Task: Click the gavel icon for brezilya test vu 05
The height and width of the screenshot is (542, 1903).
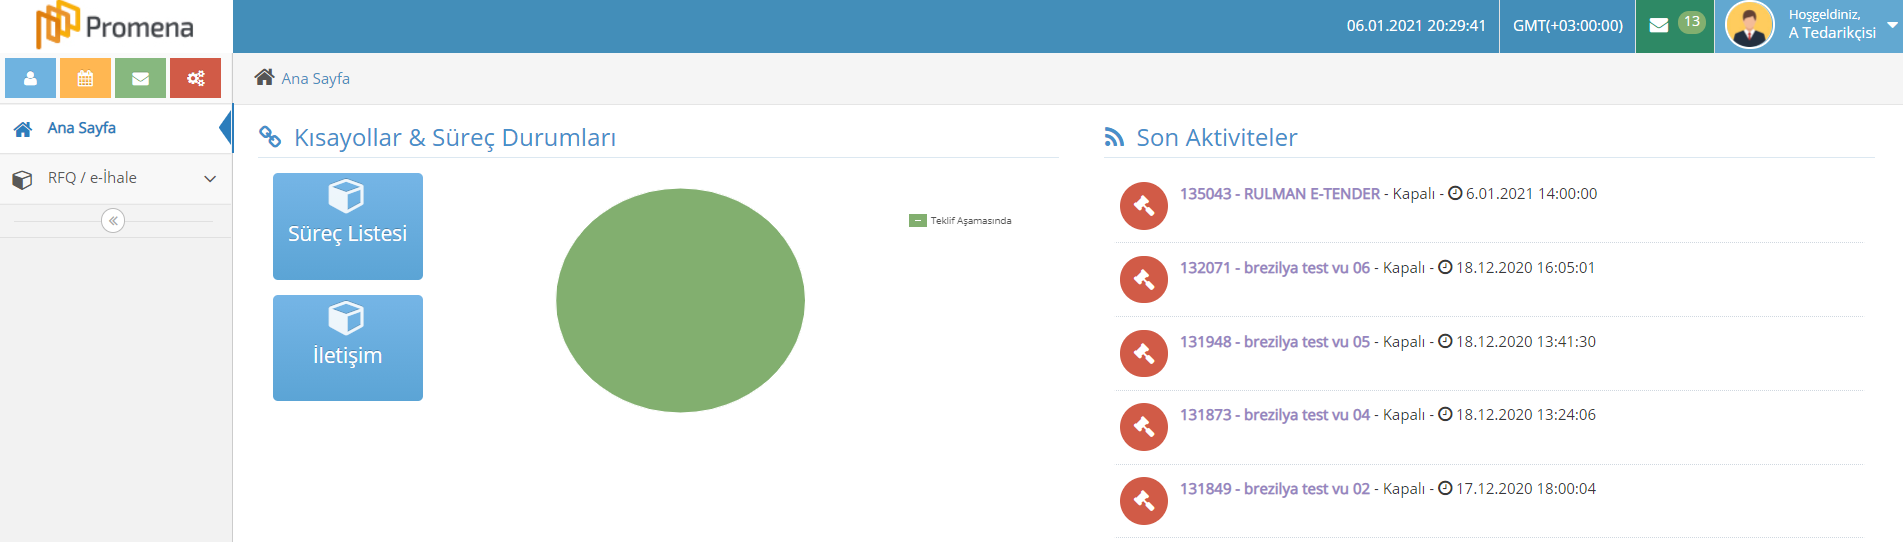Action: pyautogui.click(x=1144, y=354)
